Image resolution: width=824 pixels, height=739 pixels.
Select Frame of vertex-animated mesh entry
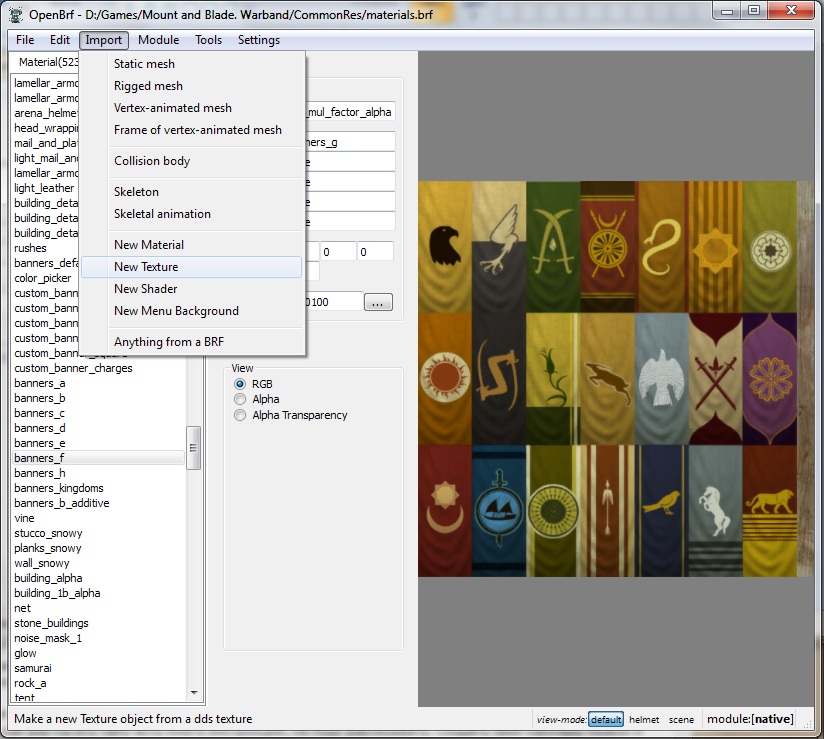click(x=192, y=130)
